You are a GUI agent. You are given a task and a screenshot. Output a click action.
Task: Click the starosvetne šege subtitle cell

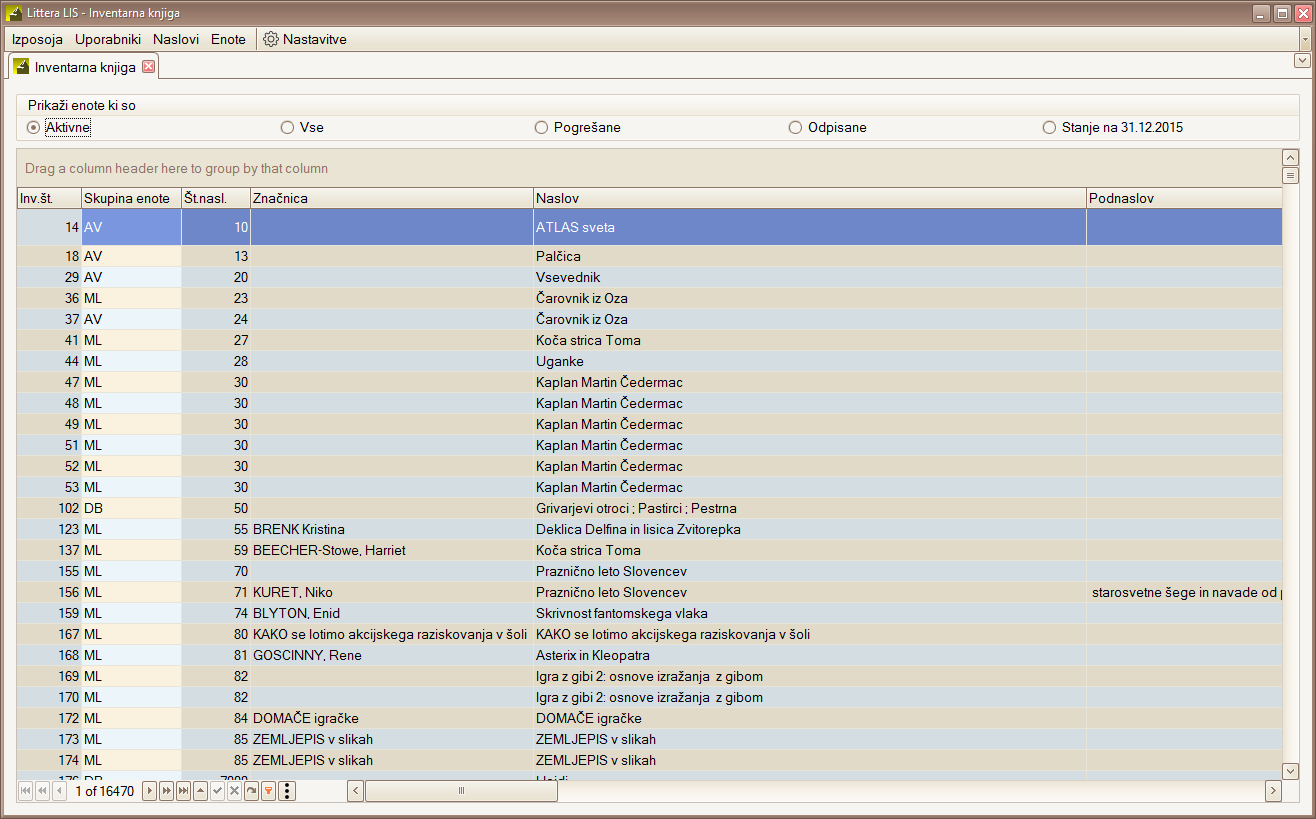pos(1184,592)
